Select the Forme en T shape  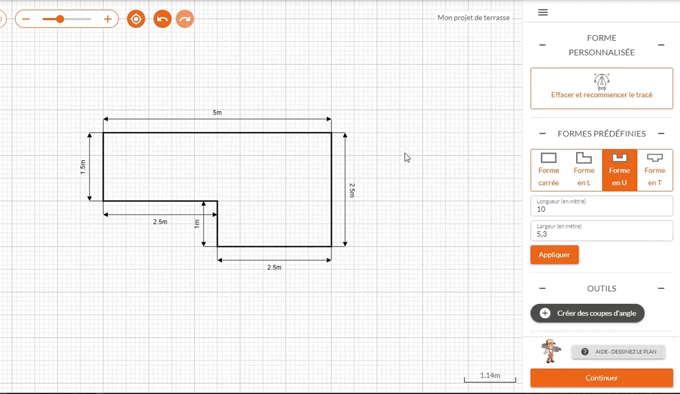655,170
